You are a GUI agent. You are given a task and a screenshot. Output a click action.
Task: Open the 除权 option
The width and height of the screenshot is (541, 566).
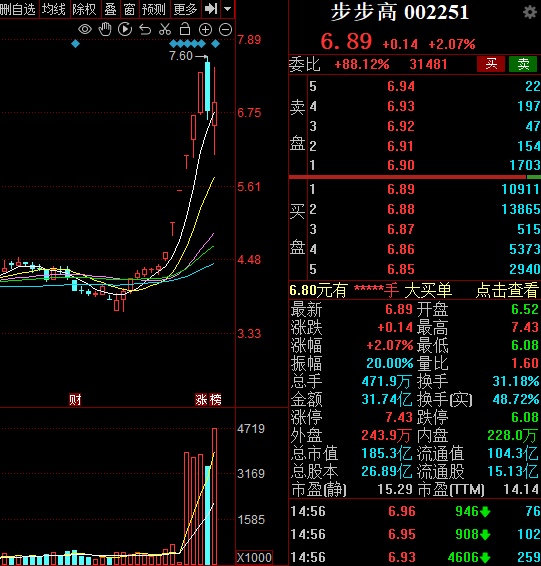pos(84,9)
